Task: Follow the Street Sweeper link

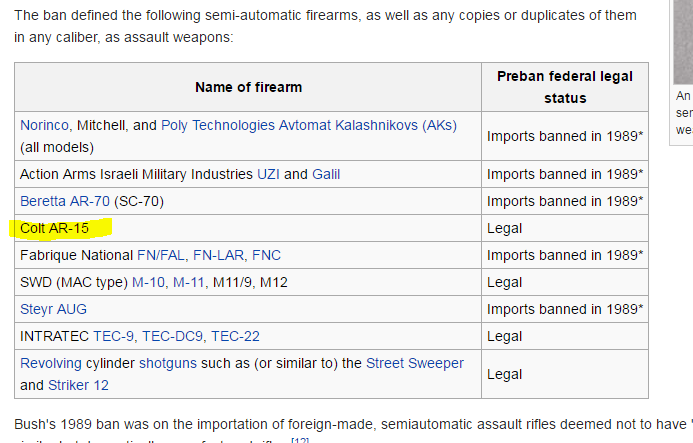Action: 415,363
